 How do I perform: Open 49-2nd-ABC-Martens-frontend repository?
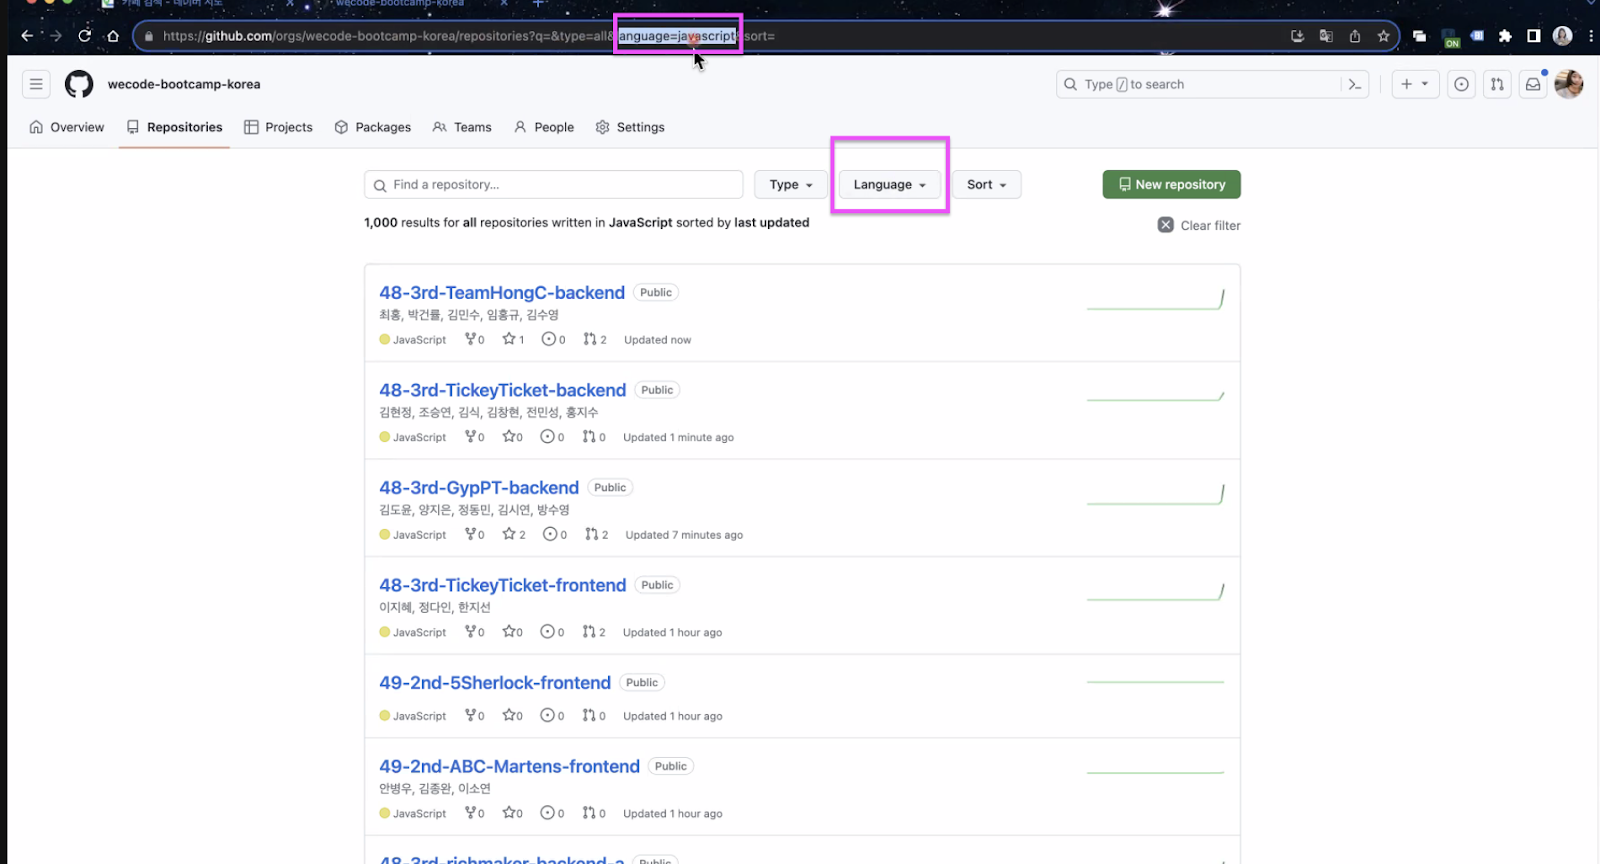point(509,766)
